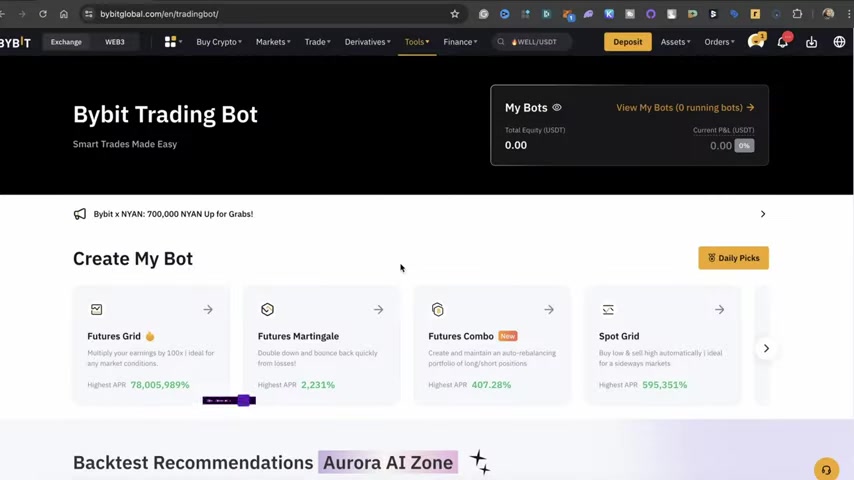Open browser home page
This screenshot has height=480, width=854.
64,14
